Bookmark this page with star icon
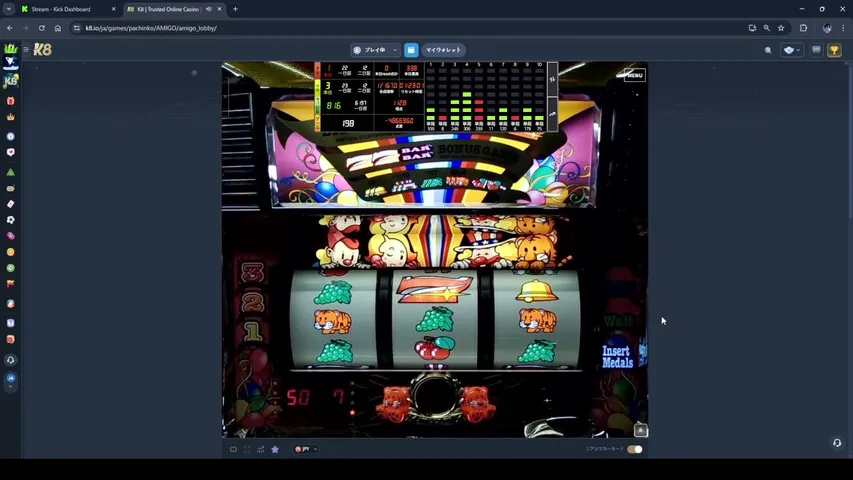The height and width of the screenshot is (480, 853). [x=781, y=28]
